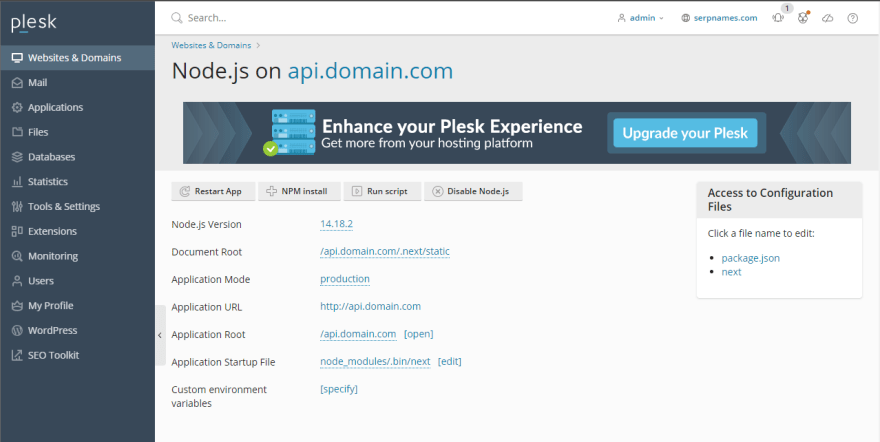Open Tools & Settings
This screenshot has height=442, width=880.
[x=77, y=206]
